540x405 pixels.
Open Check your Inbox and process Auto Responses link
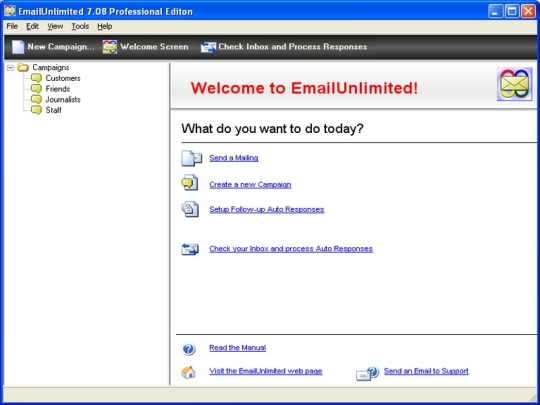tap(291, 249)
